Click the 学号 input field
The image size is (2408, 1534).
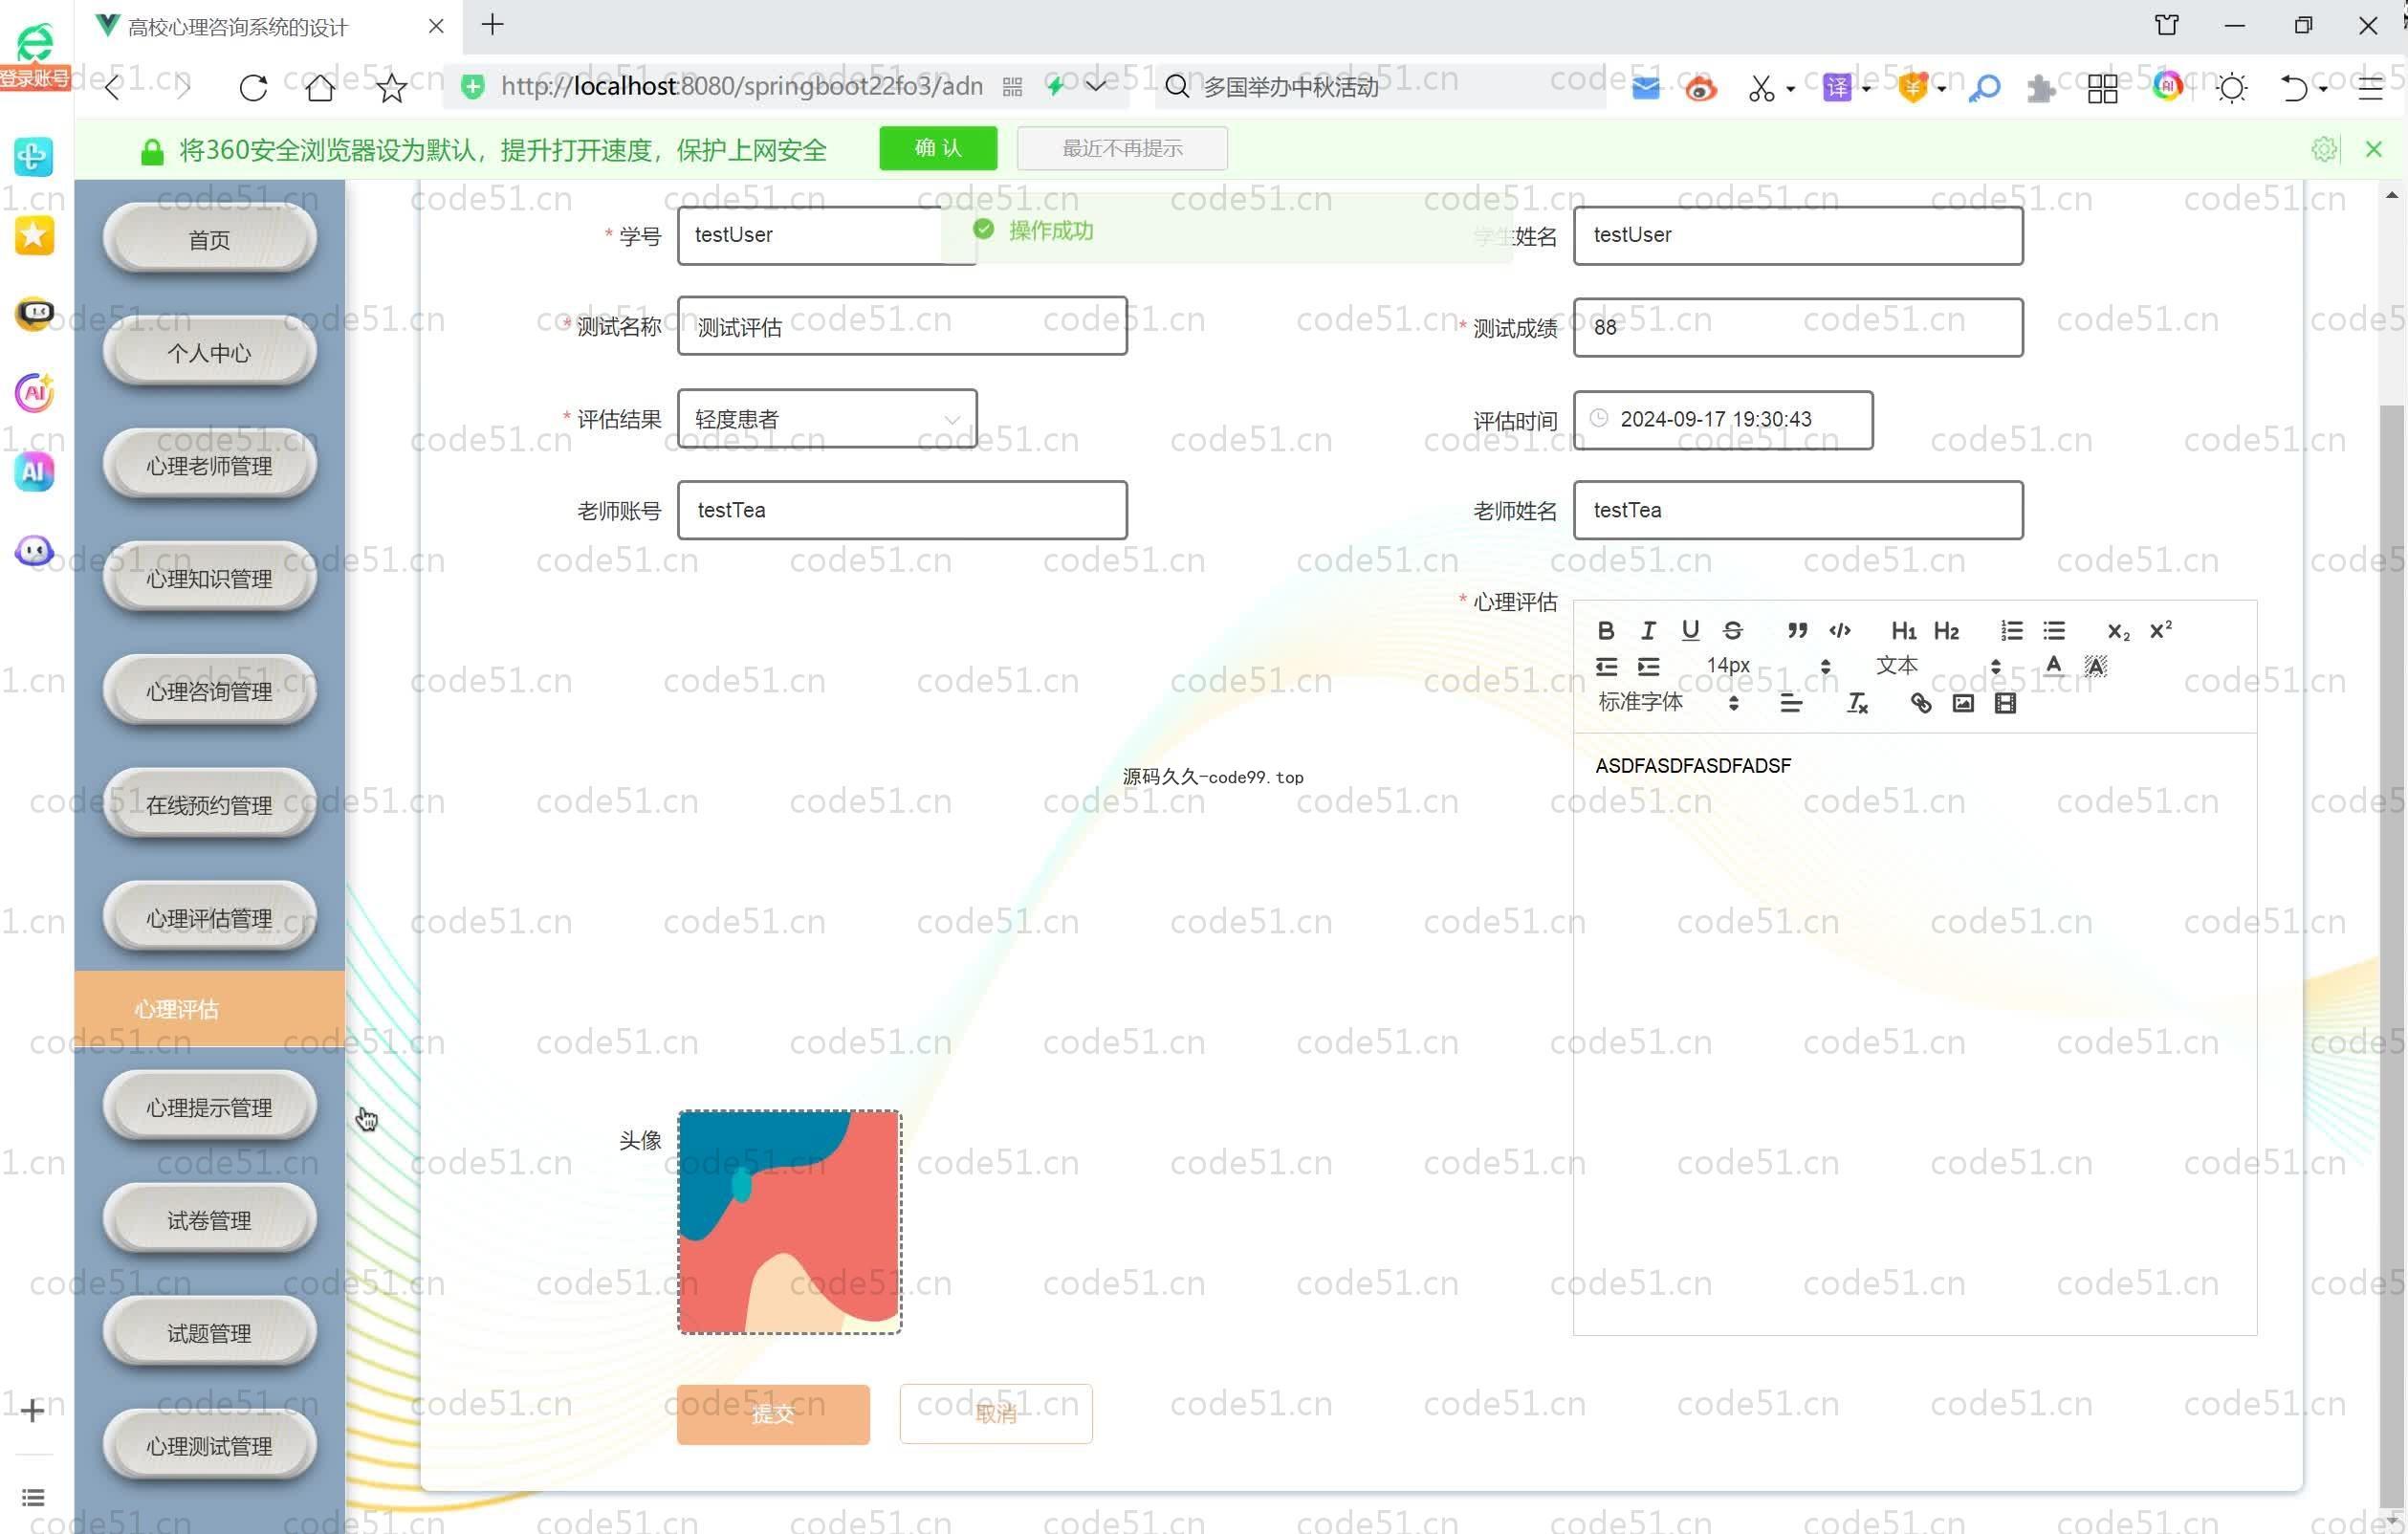point(826,235)
